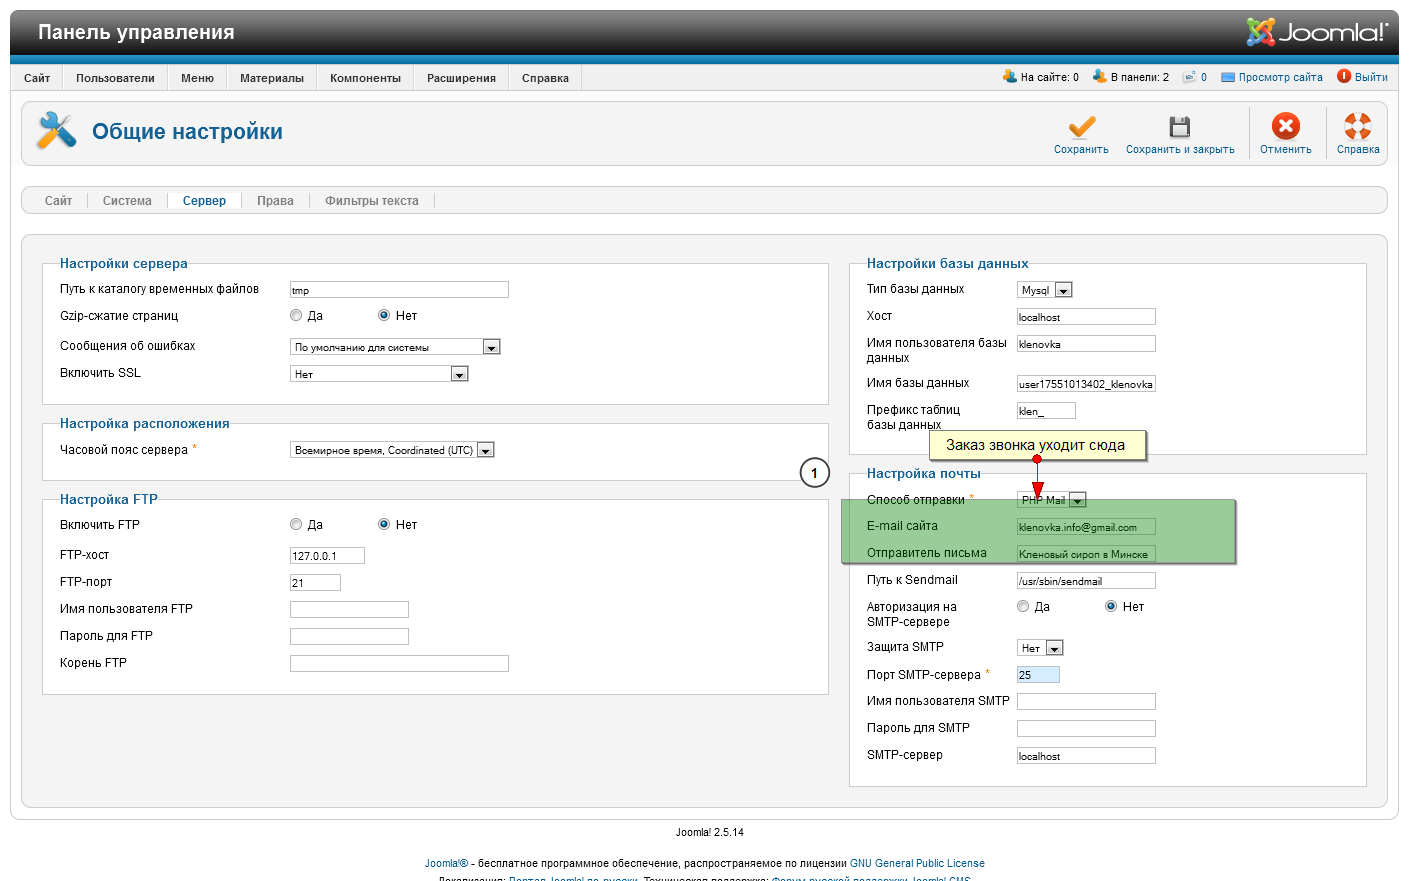Viewport: 1409px width, 881px height.
Task: Click the SMTP-сервер field
Action: pyautogui.click(x=1086, y=756)
